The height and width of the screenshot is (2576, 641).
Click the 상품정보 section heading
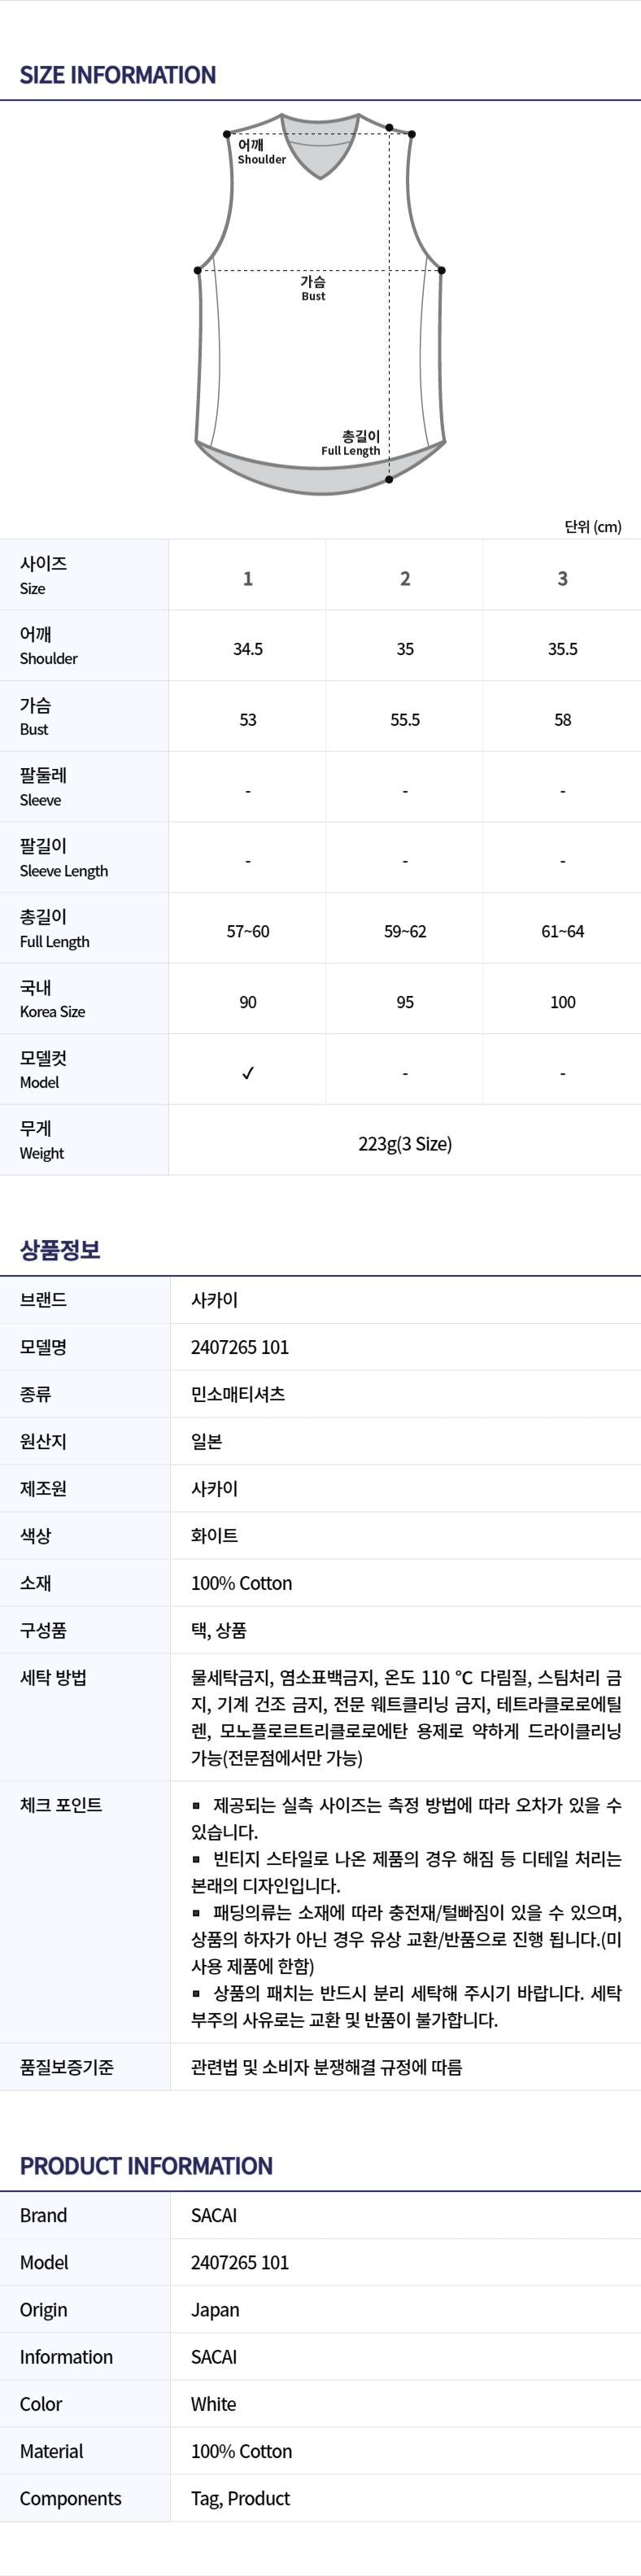tap(60, 1250)
